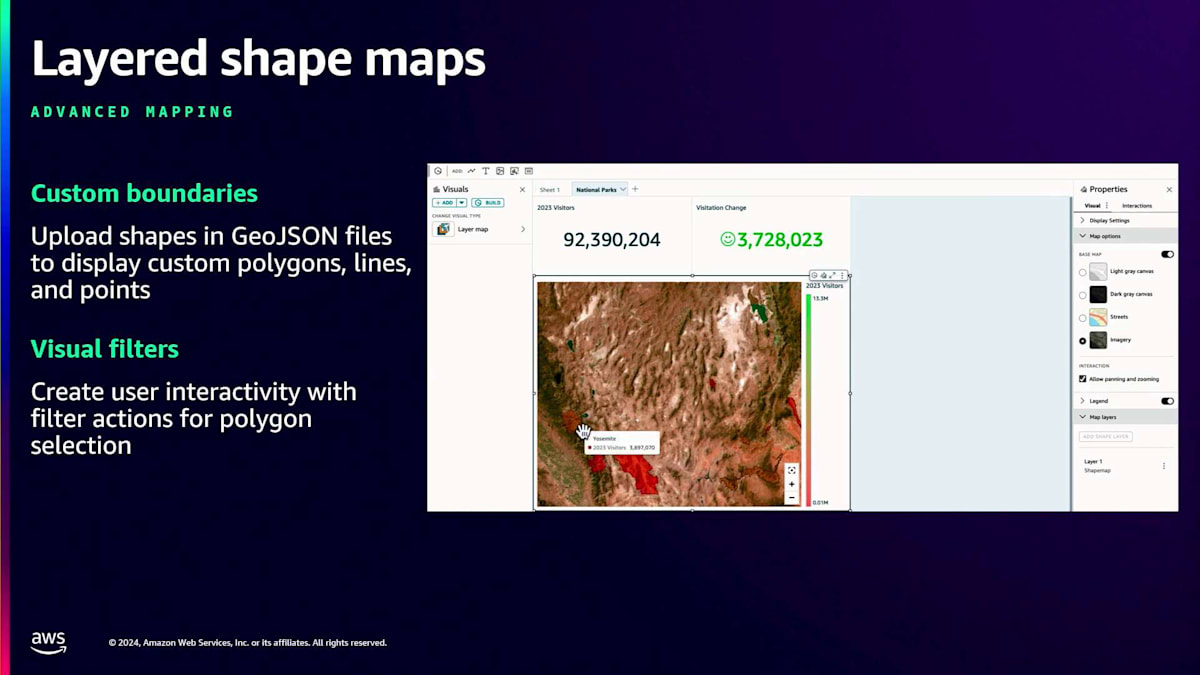Open the map visual three-dot menu
The image size is (1200, 675).
842,275
